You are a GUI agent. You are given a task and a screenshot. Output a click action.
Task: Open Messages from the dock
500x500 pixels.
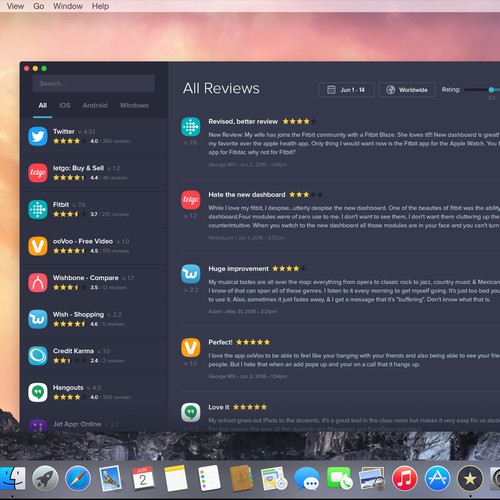(x=307, y=479)
